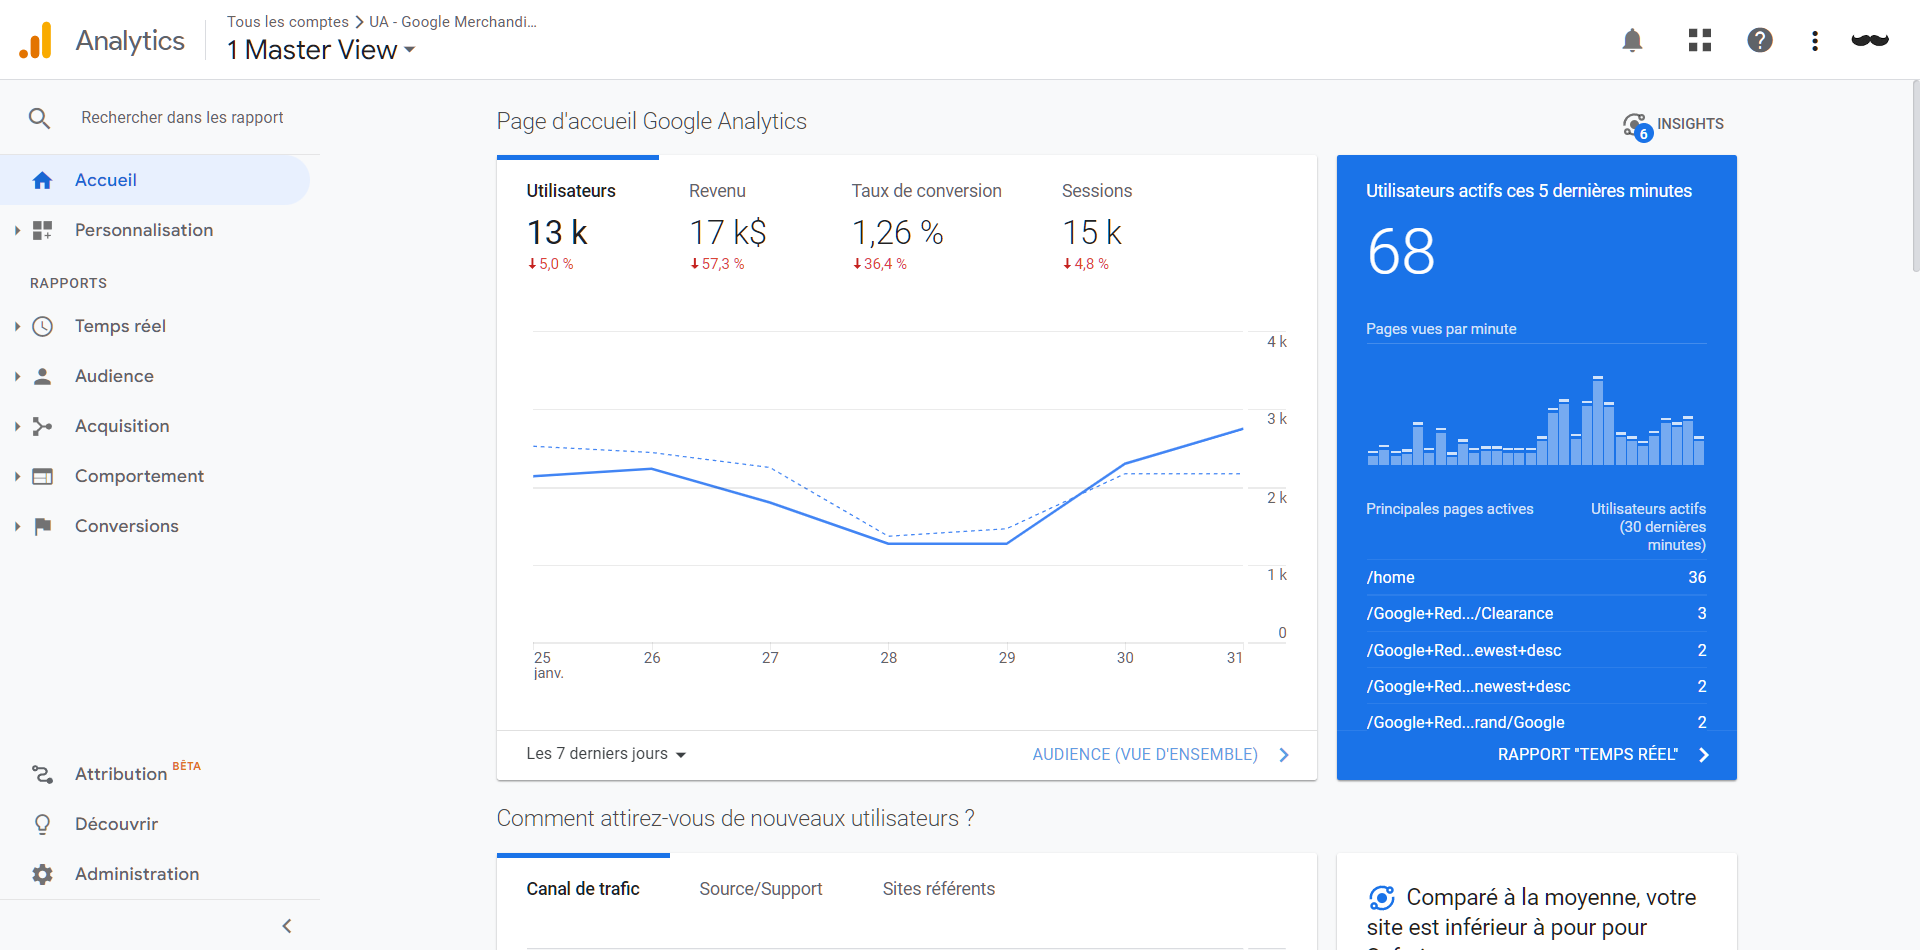
Task: Click the Attribution path icon
Action: pos(42,774)
